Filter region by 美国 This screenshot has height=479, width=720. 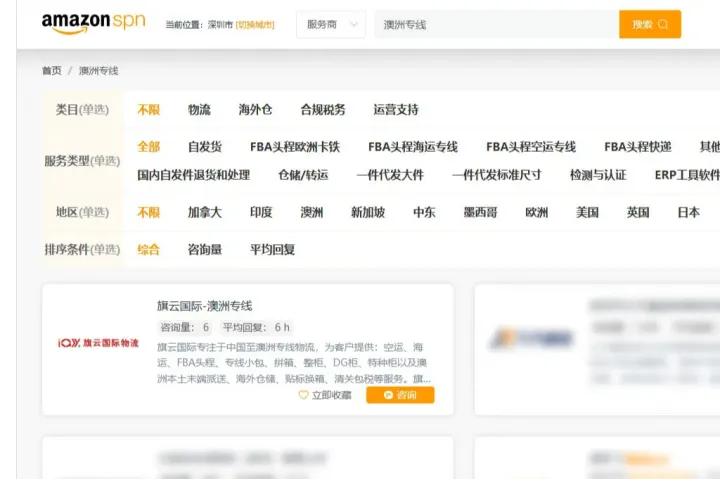pyautogui.click(x=587, y=213)
